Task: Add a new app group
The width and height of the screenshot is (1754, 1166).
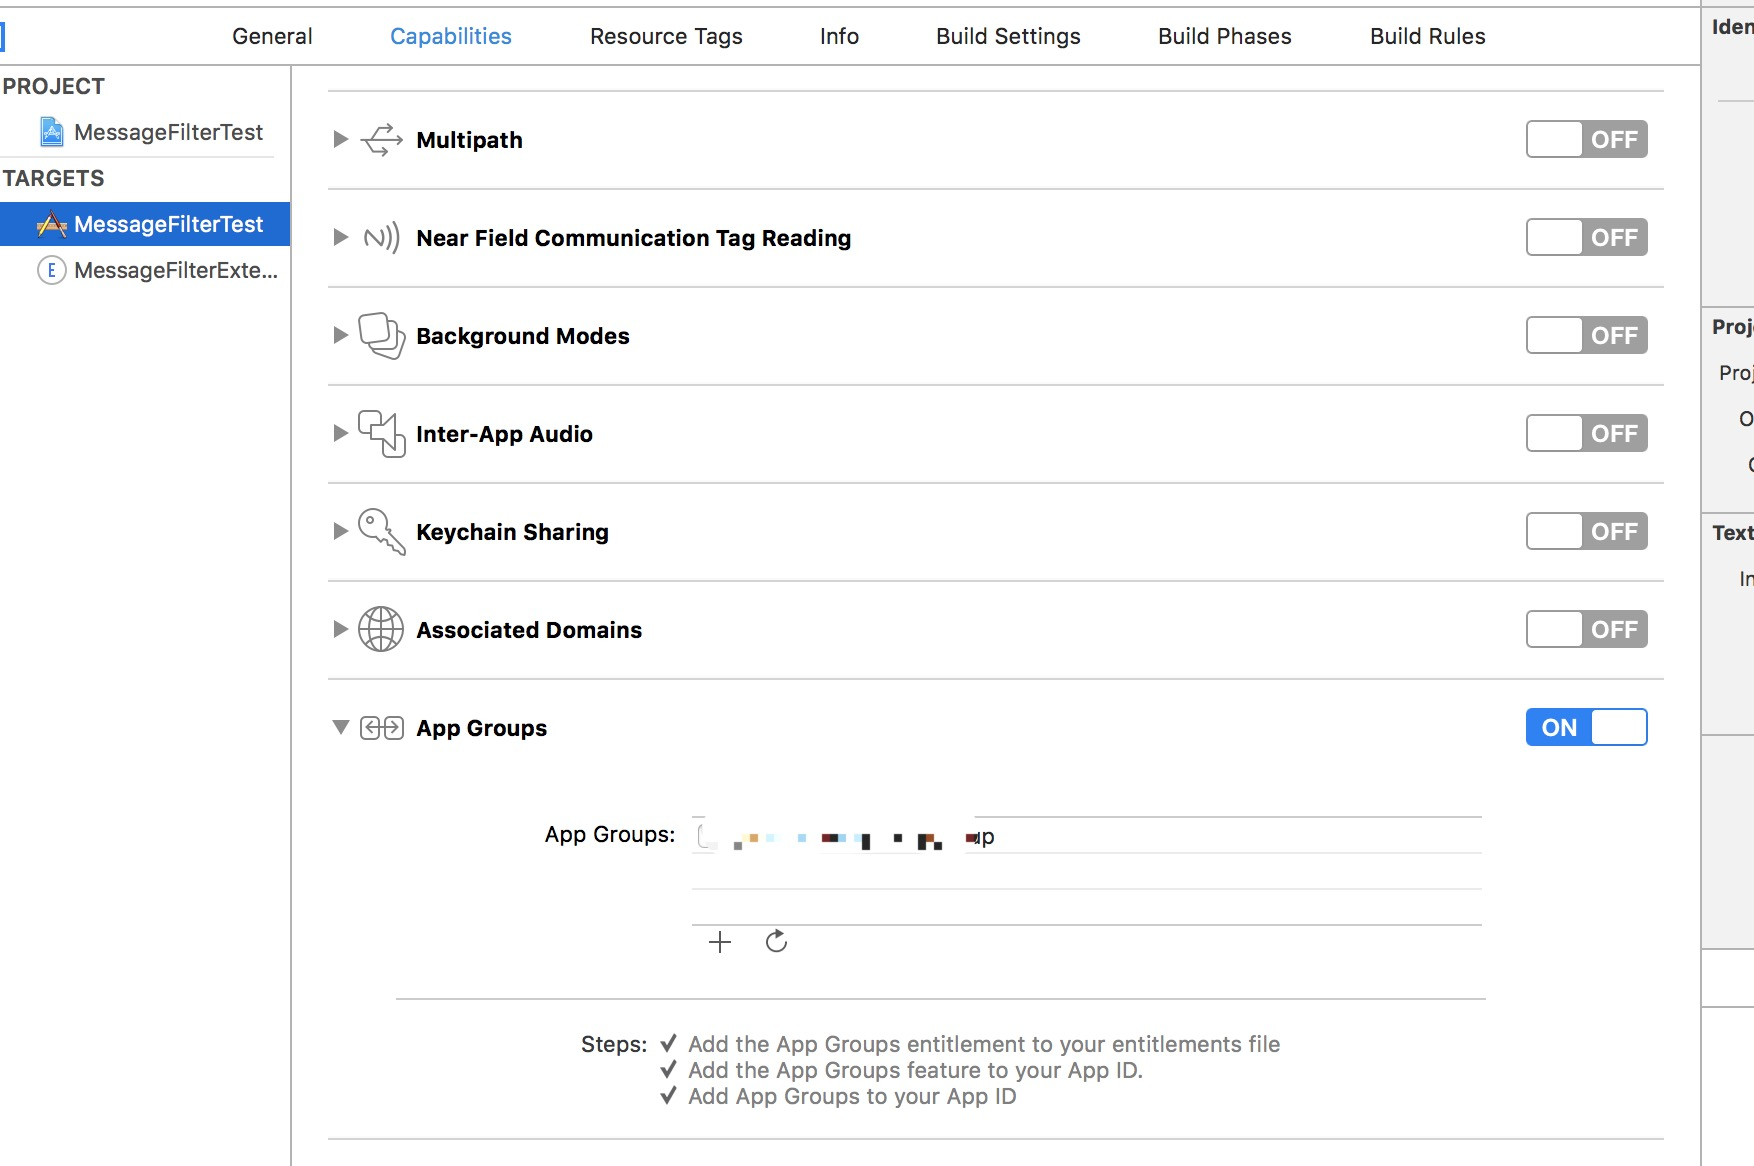Action: (720, 942)
